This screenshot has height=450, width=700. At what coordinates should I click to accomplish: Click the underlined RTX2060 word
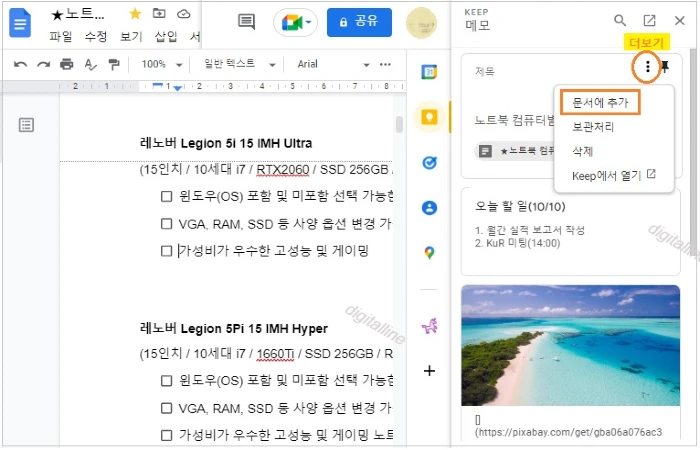283,170
